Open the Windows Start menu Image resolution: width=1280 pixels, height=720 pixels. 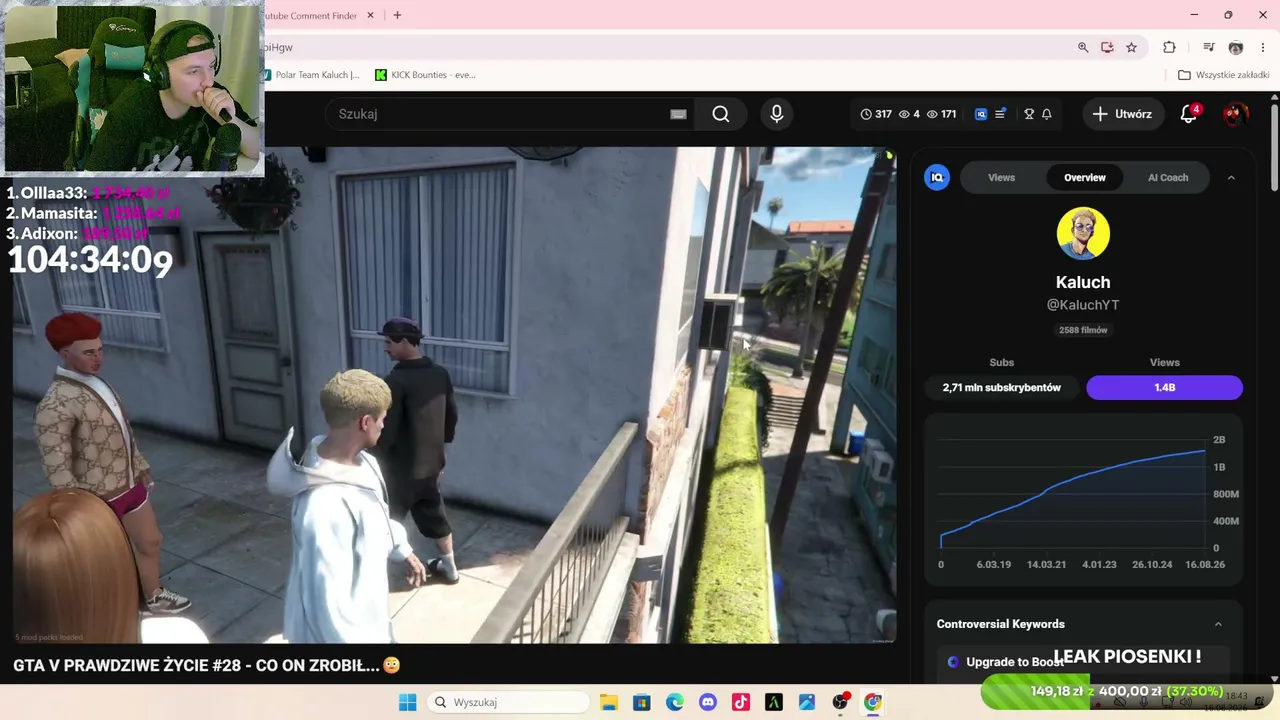[x=407, y=702]
